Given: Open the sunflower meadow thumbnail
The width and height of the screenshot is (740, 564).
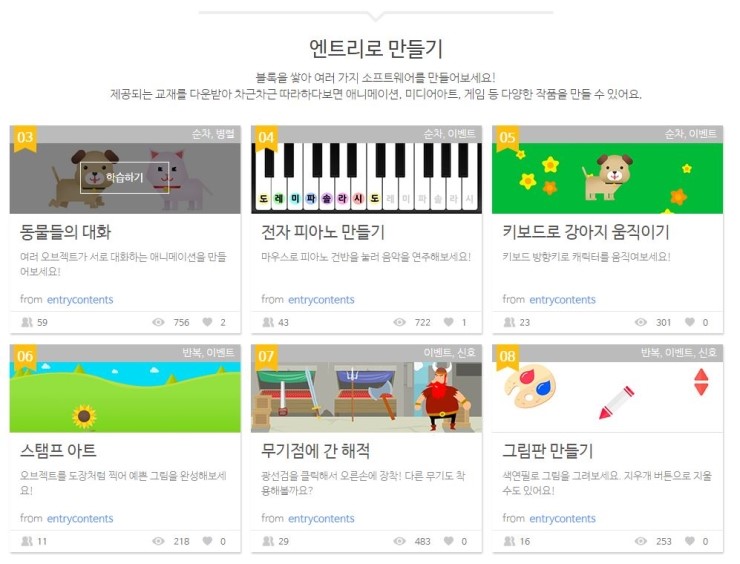Looking at the screenshot, I should tap(125, 397).
